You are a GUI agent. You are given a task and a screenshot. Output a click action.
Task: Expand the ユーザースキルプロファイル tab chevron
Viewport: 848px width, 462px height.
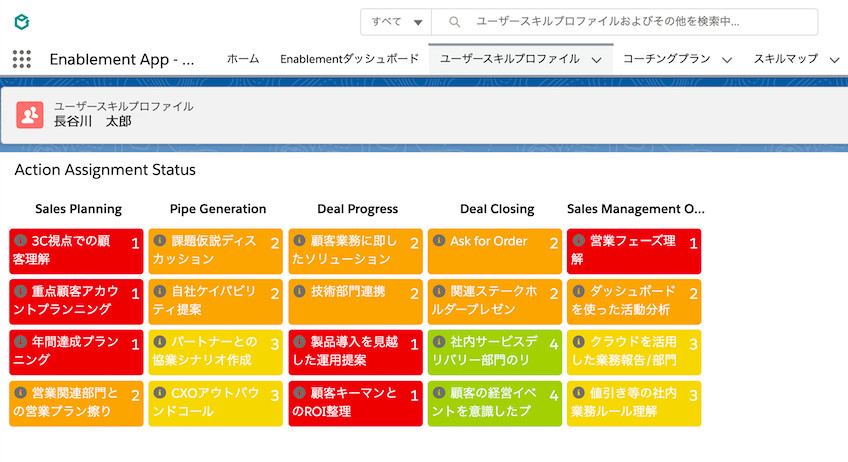(x=597, y=60)
